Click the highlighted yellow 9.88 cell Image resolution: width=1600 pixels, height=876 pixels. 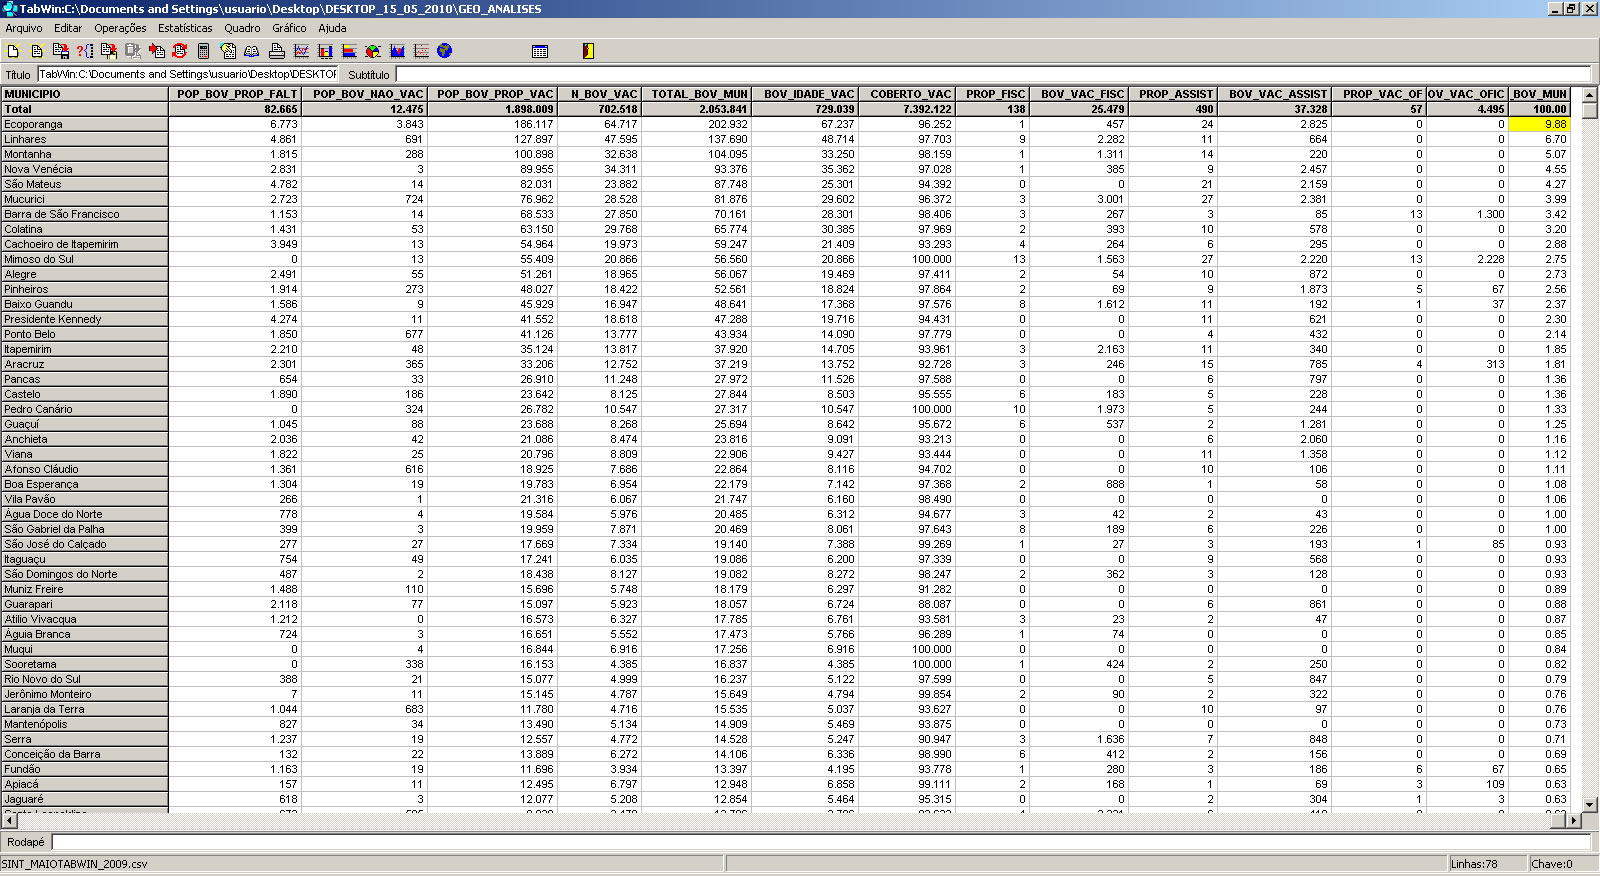coord(1539,124)
